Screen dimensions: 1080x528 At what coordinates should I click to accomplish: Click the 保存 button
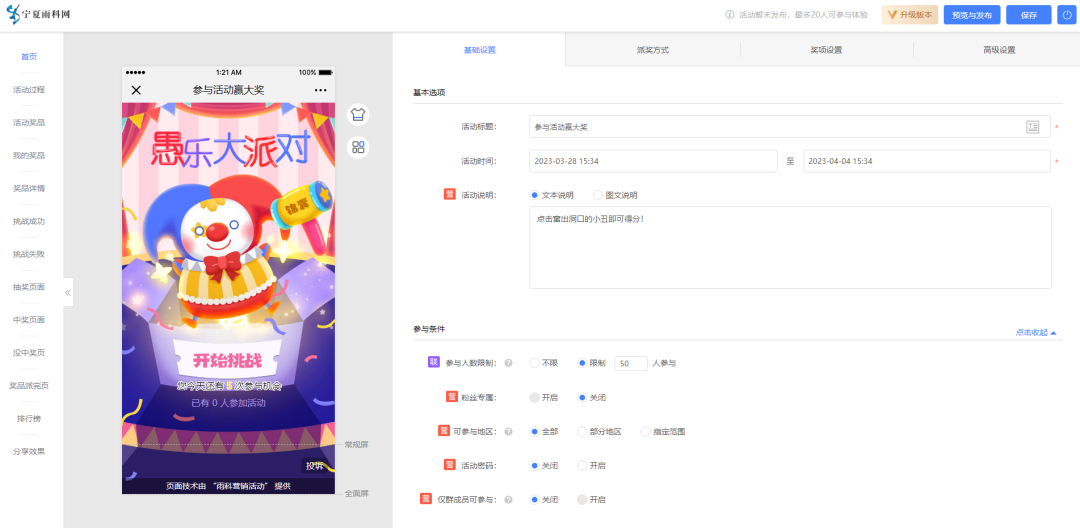coord(1028,14)
